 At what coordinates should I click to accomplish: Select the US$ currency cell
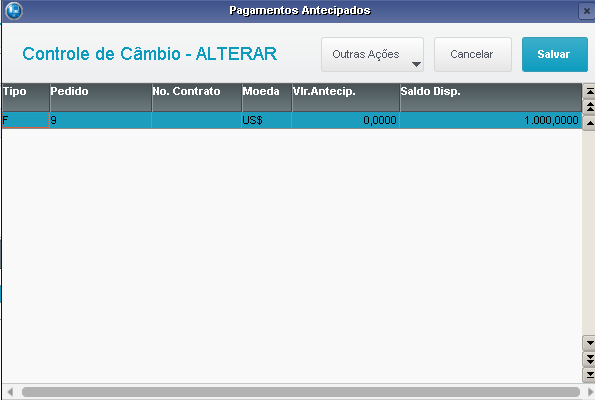pos(267,120)
